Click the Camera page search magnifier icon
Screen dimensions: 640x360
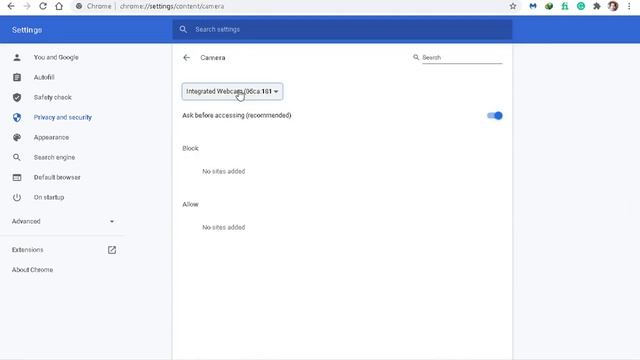416,58
